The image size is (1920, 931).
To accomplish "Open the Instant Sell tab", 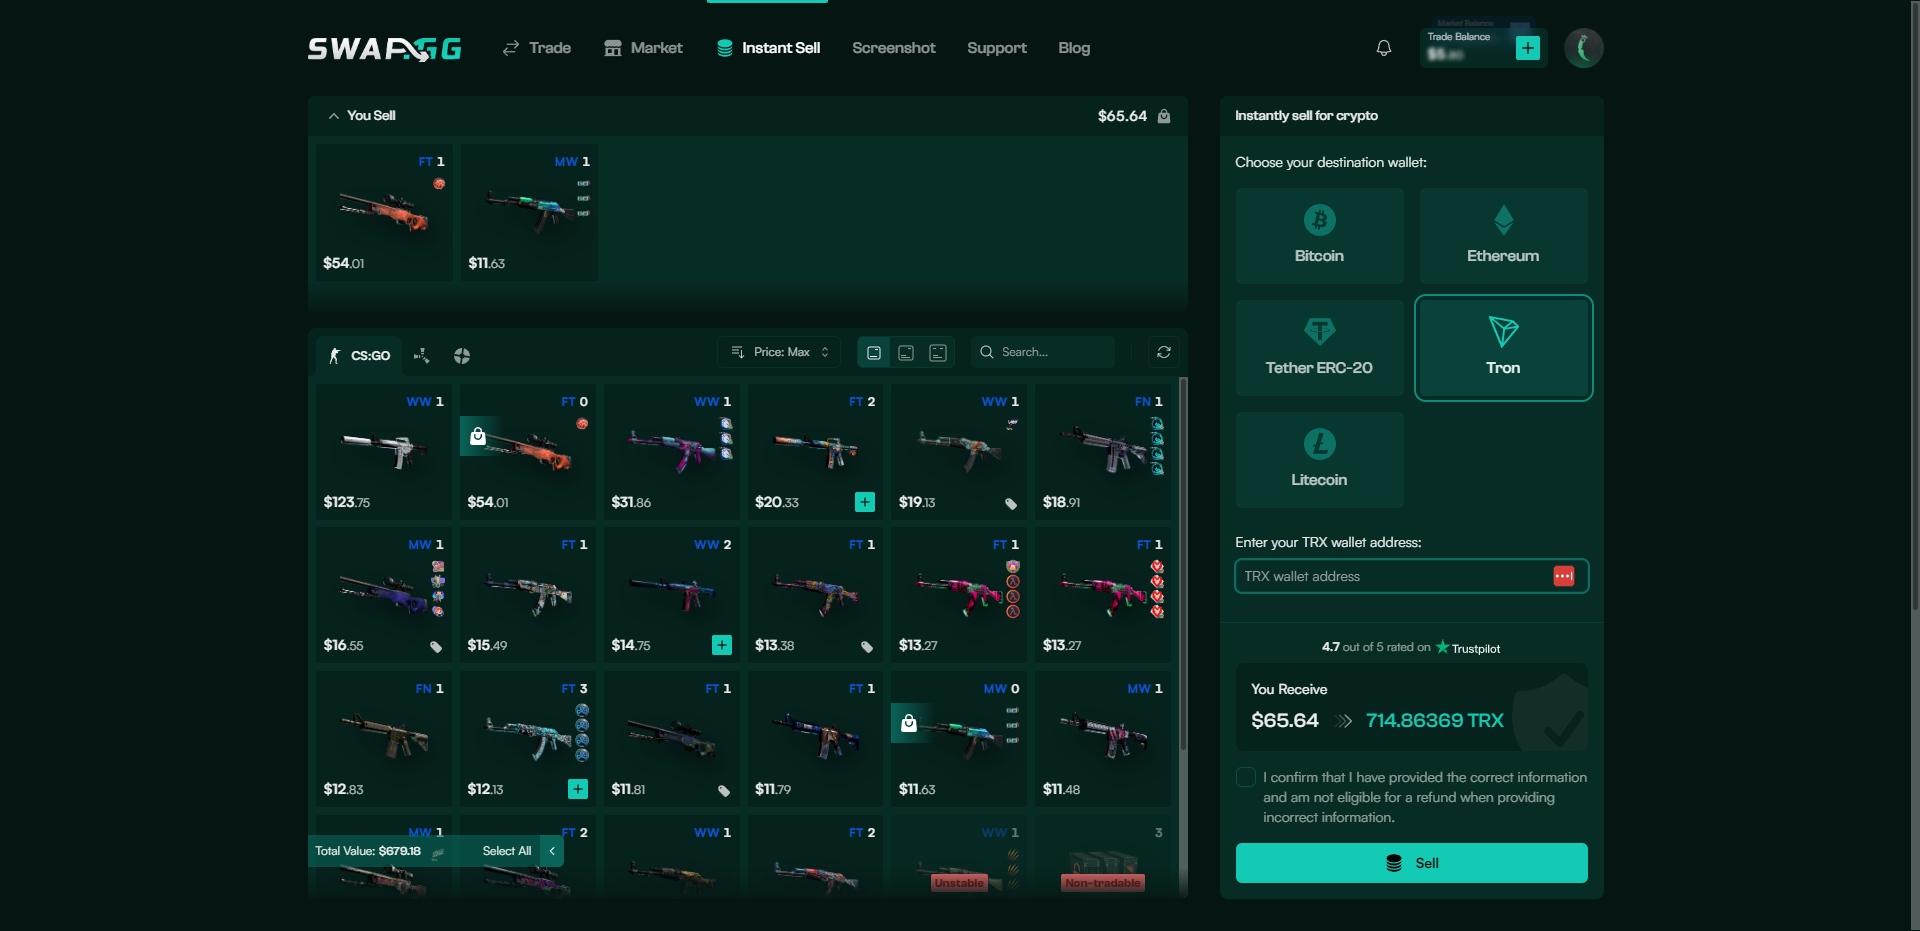I will (x=769, y=48).
